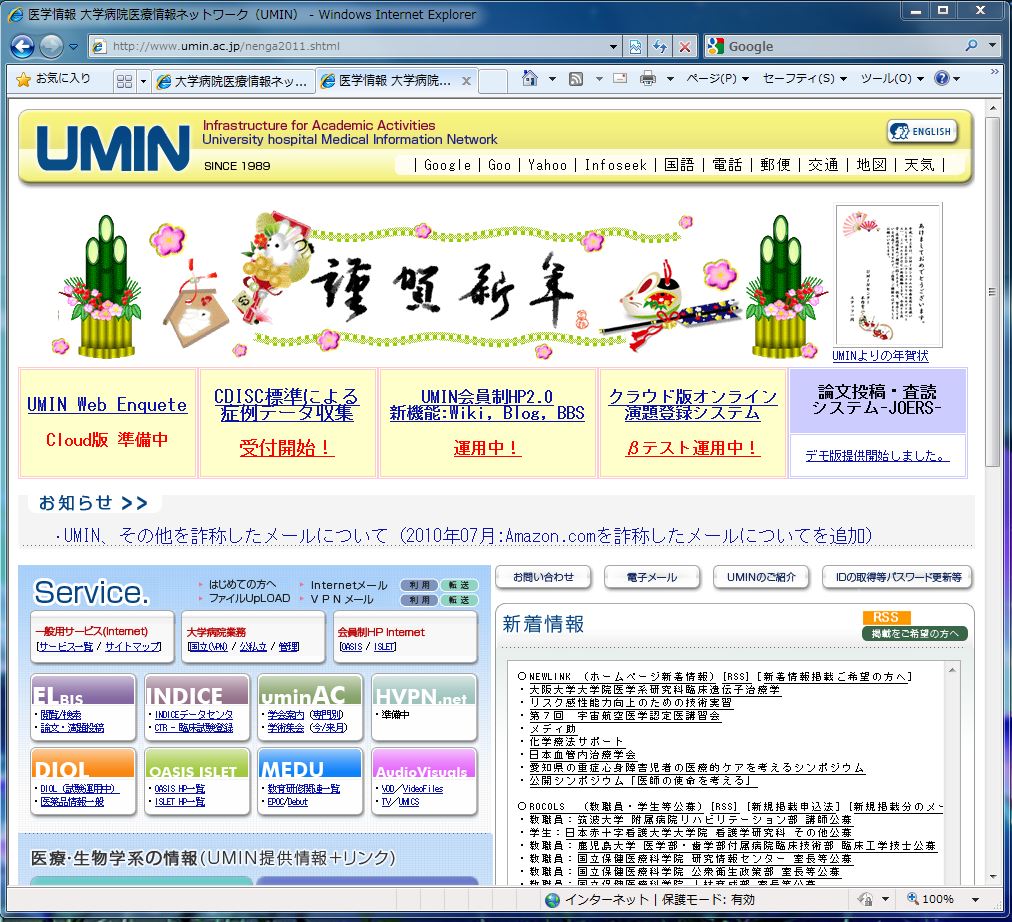Click the ENGLISH language button
The width and height of the screenshot is (1012, 922).
[x=921, y=131]
